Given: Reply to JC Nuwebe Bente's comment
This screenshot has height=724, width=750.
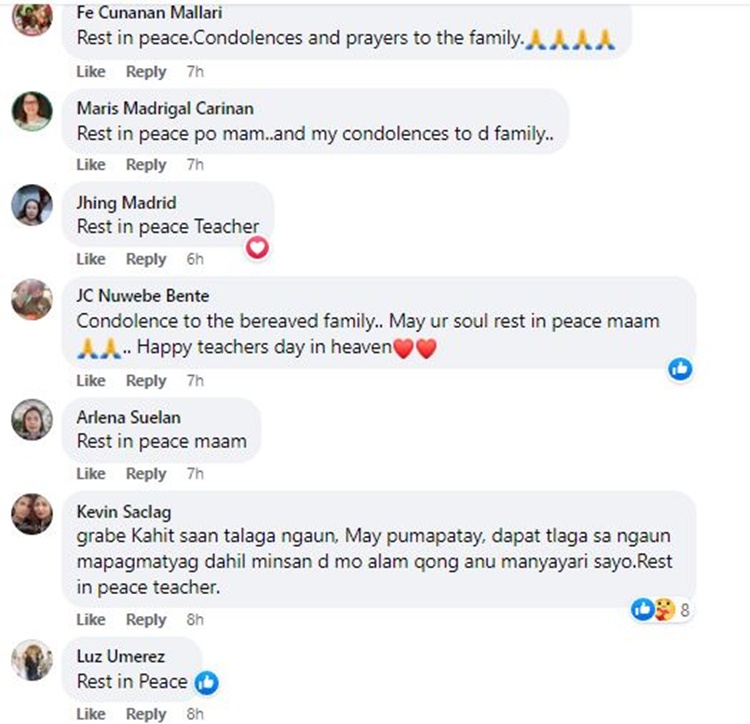Looking at the screenshot, I should pyautogui.click(x=146, y=381).
